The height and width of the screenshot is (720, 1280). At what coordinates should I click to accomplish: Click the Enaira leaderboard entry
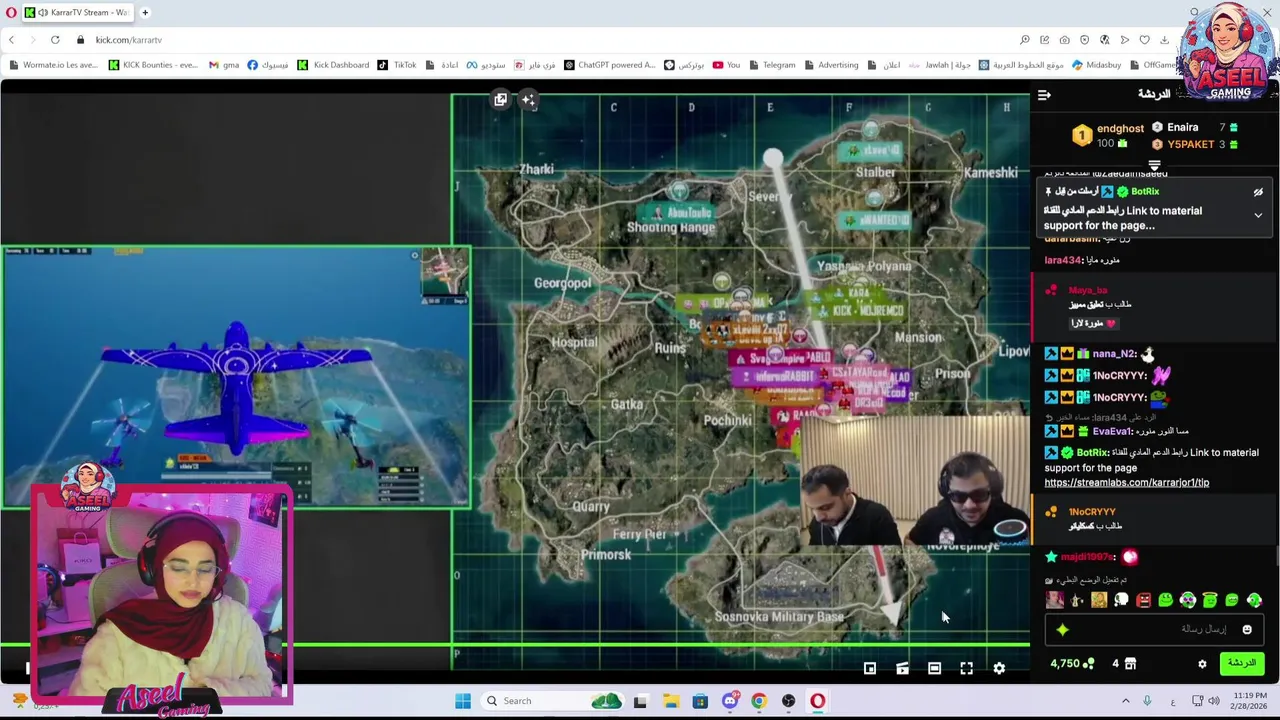(x=1195, y=127)
